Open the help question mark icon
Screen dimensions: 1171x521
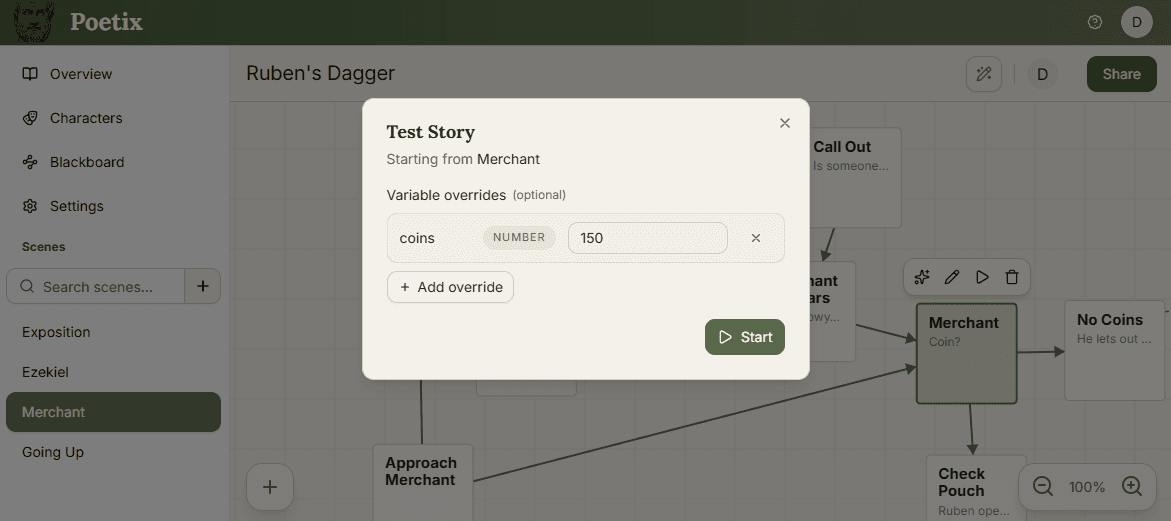coord(1095,22)
